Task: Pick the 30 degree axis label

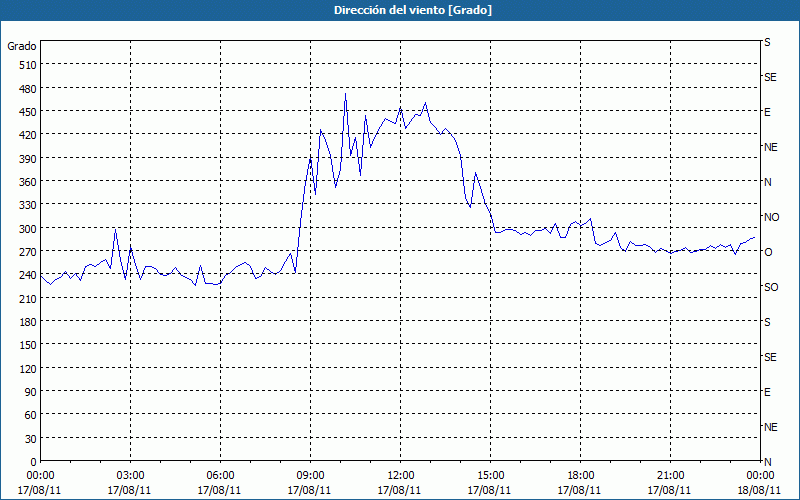Action: coord(31,439)
